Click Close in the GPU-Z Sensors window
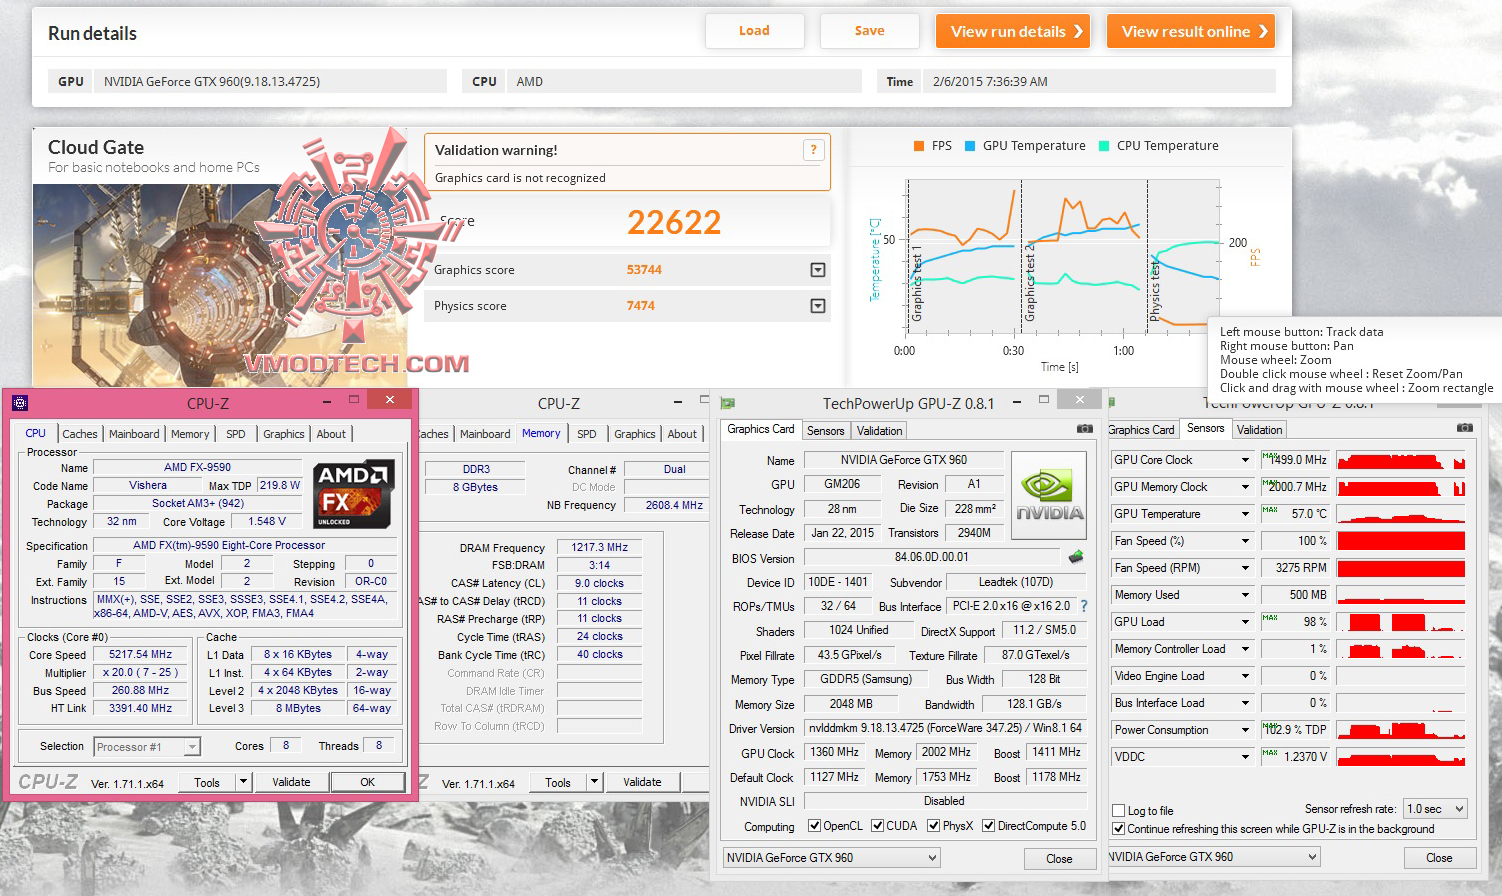 click(x=1439, y=857)
